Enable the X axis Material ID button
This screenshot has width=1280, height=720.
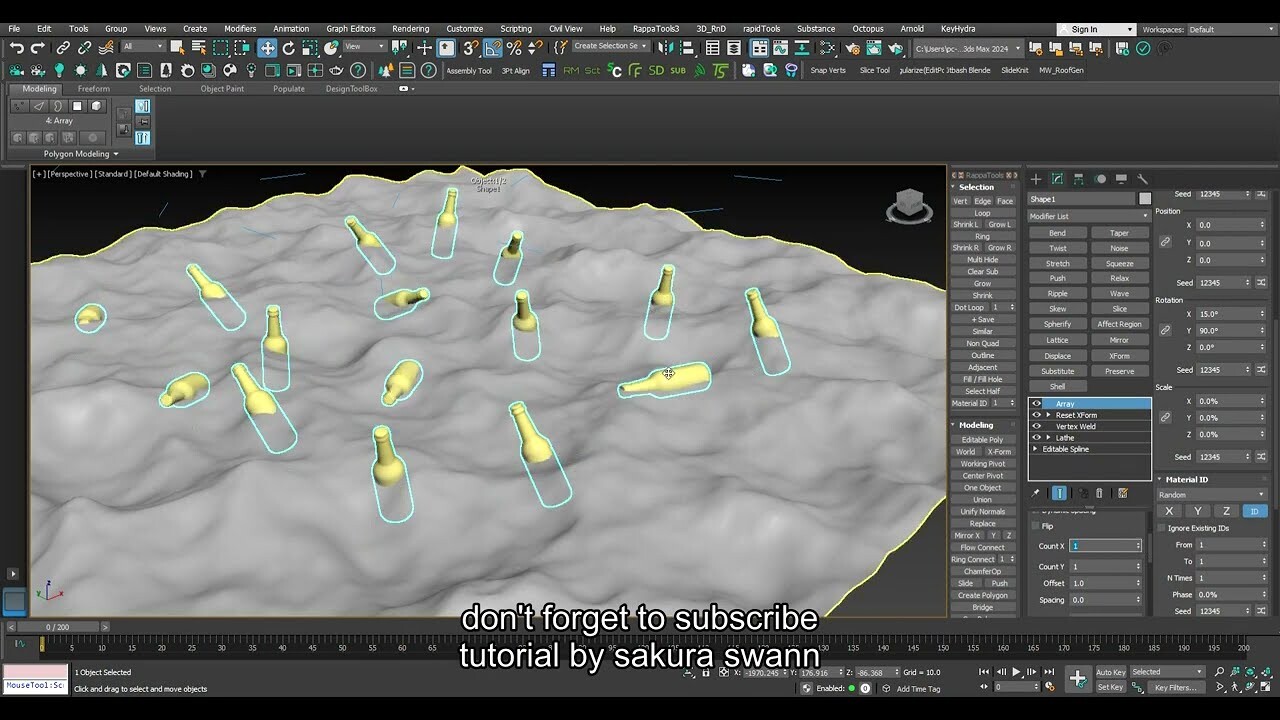coord(1168,511)
